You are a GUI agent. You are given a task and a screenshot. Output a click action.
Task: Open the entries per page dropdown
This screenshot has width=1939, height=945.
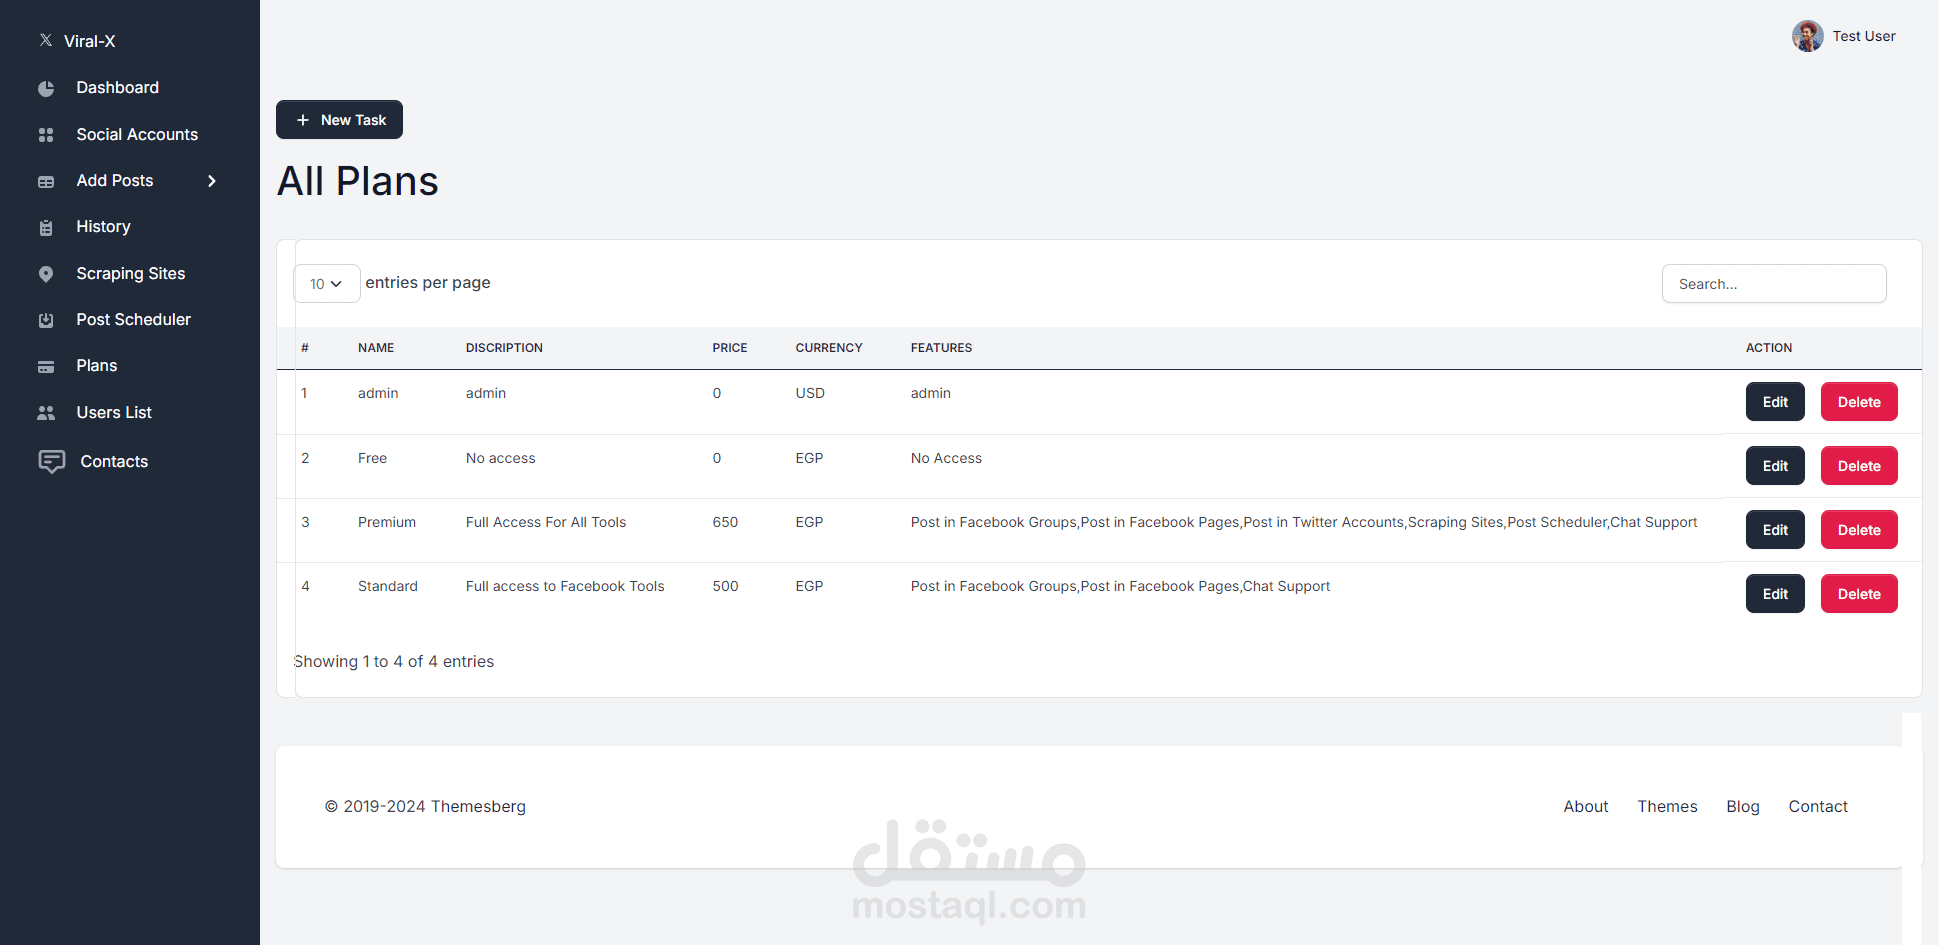[326, 284]
